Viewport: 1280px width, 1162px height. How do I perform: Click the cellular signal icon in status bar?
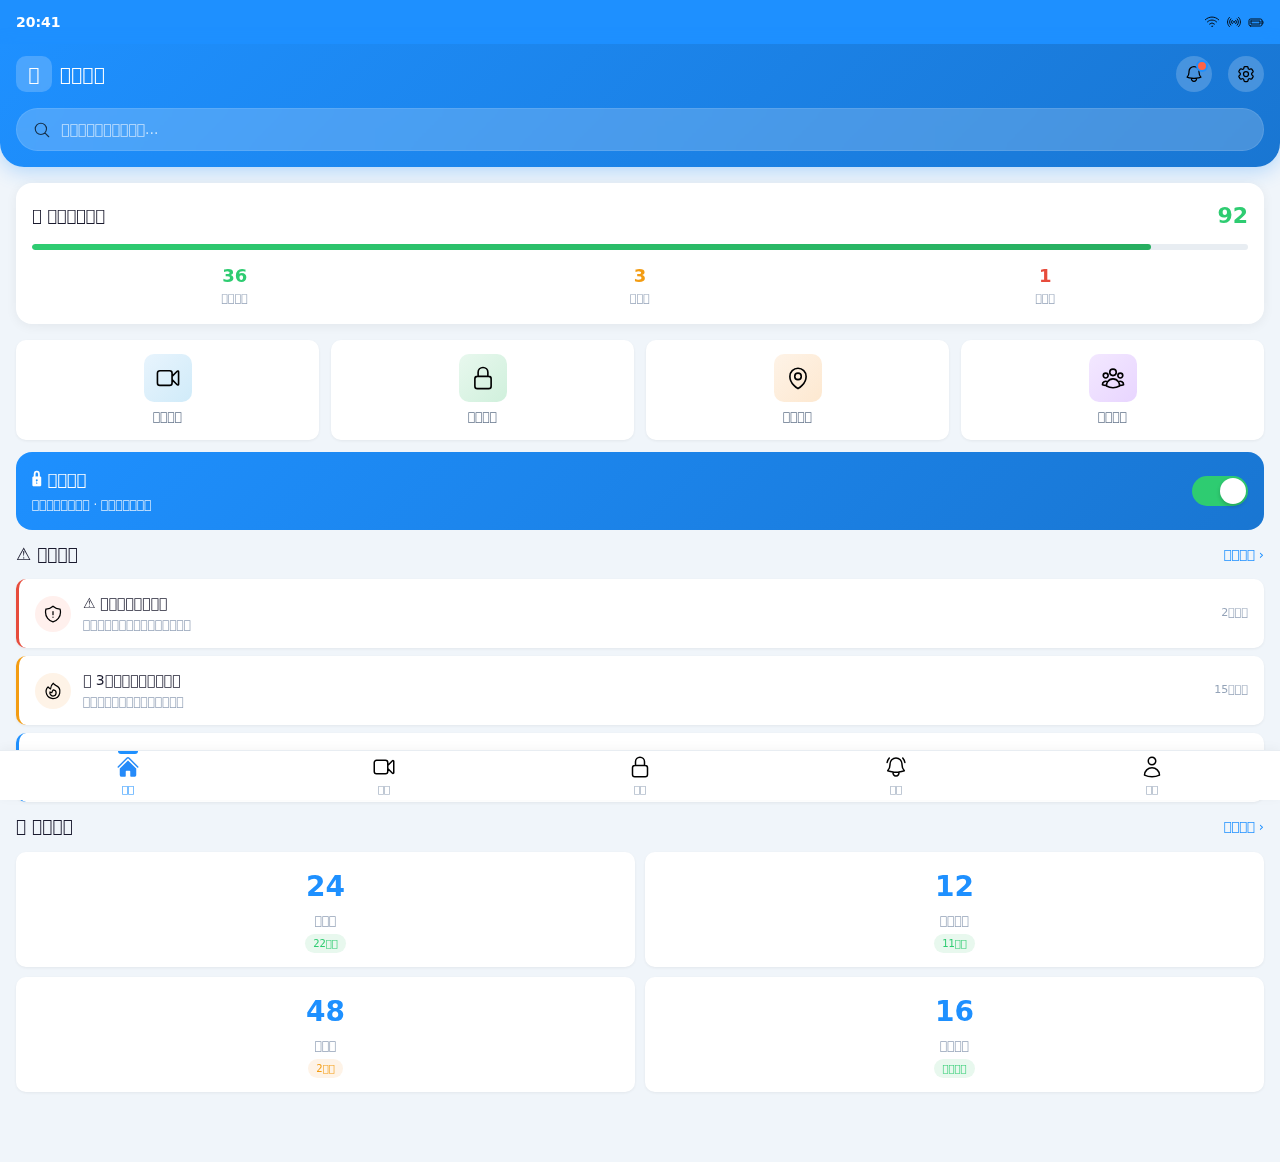[1234, 22]
